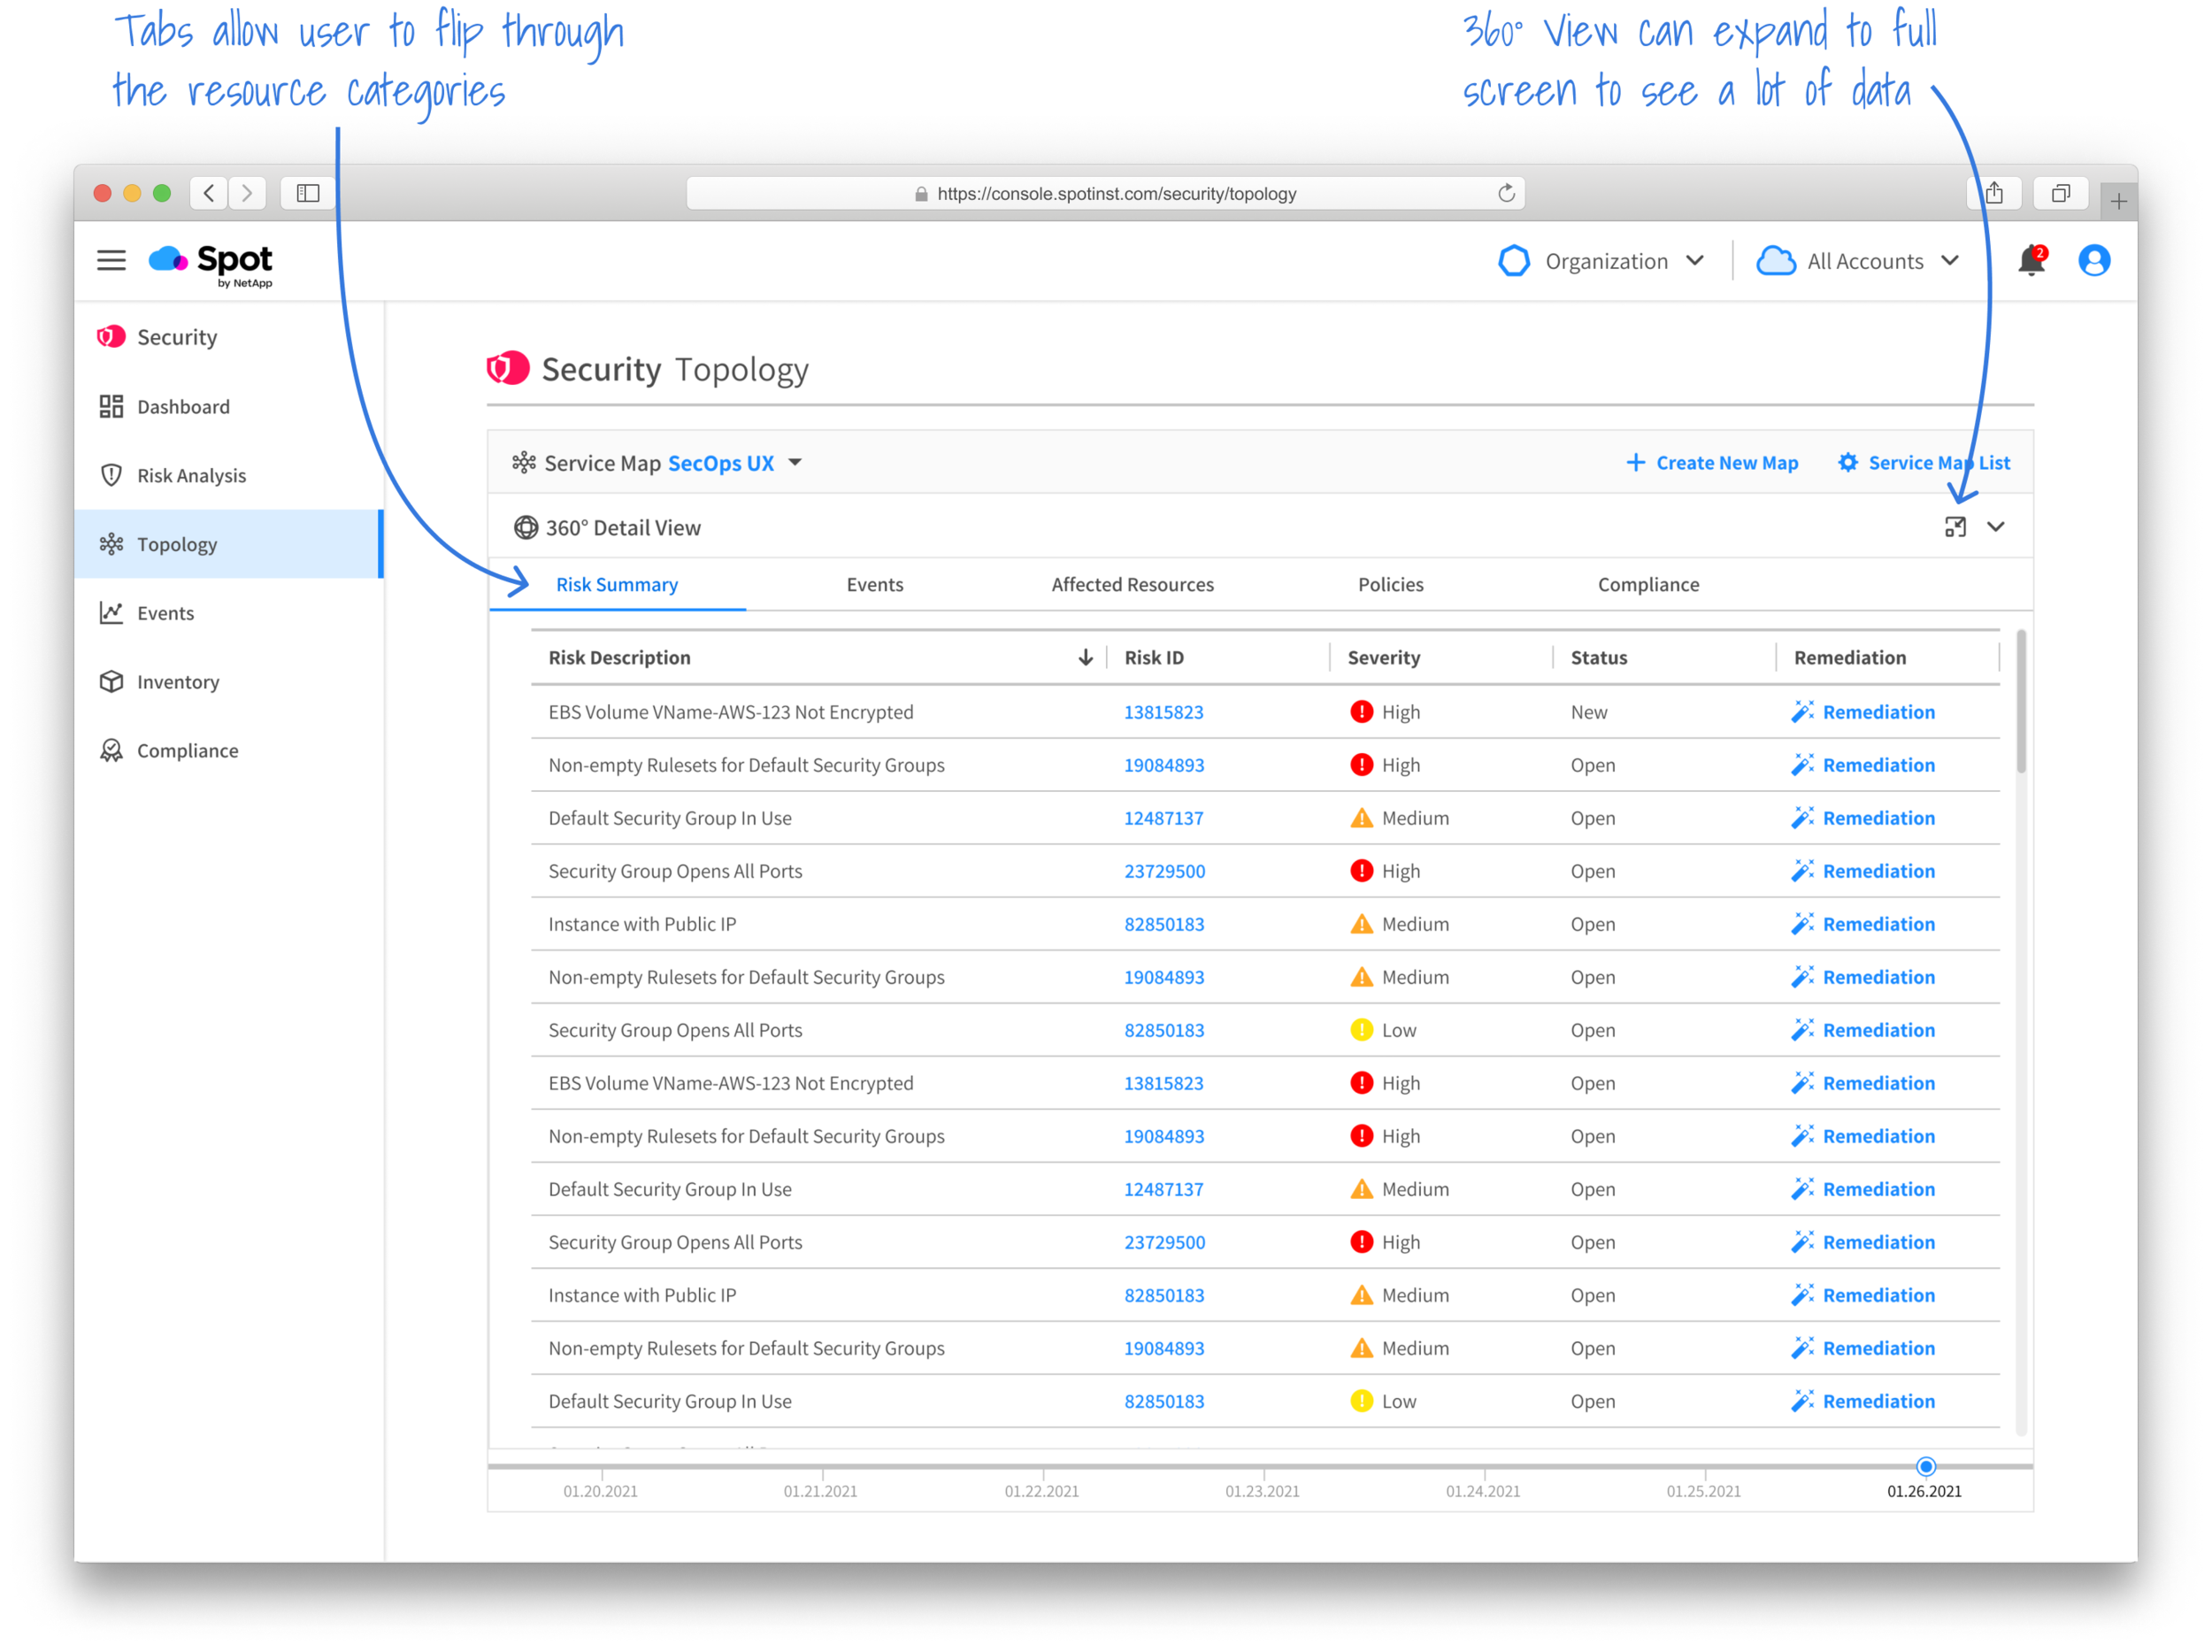The height and width of the screenshot is (1652, 2212).
Task: Click the notifications bell icon
Action: tap(2030, 261)
